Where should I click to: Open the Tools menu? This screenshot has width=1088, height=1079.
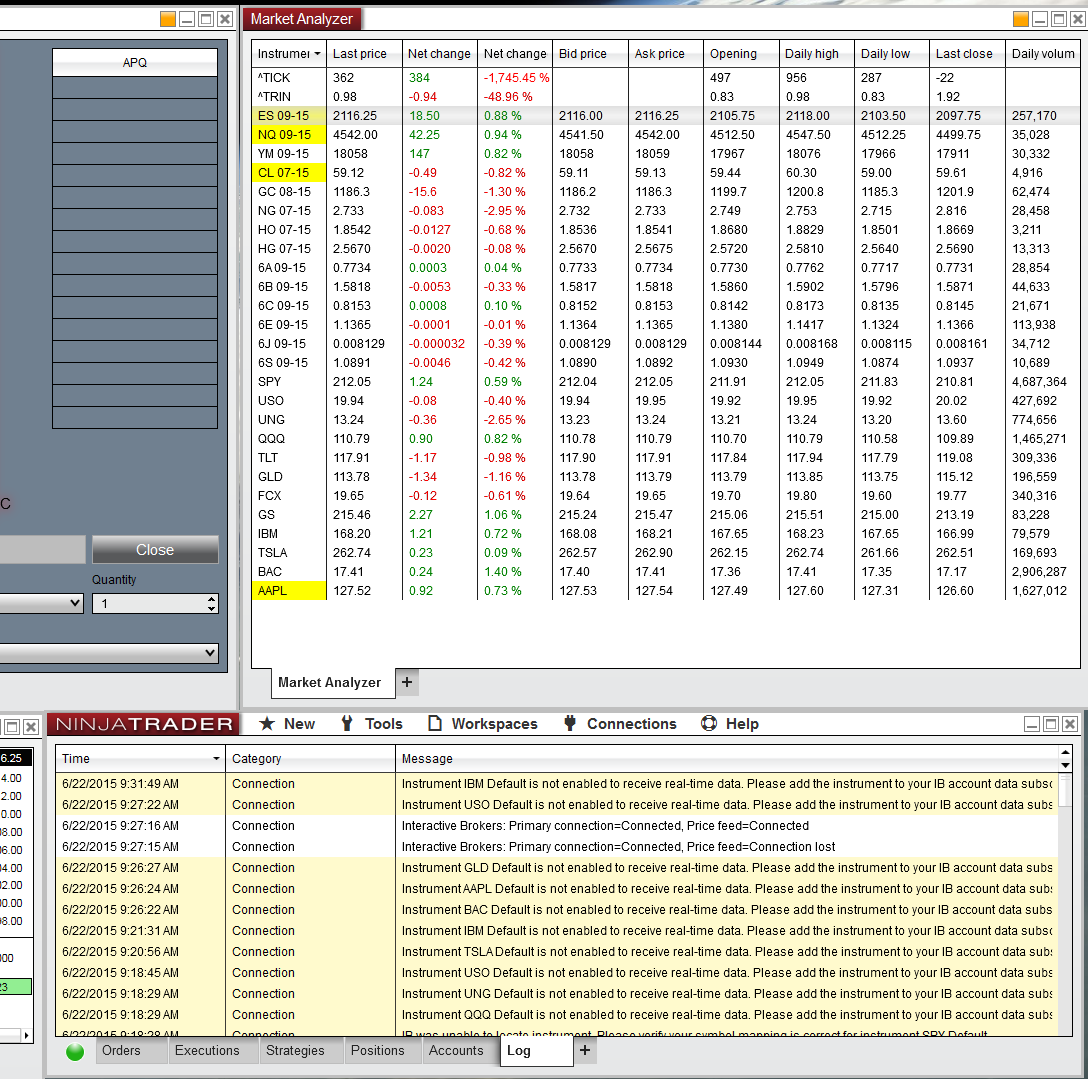point(371,724)
